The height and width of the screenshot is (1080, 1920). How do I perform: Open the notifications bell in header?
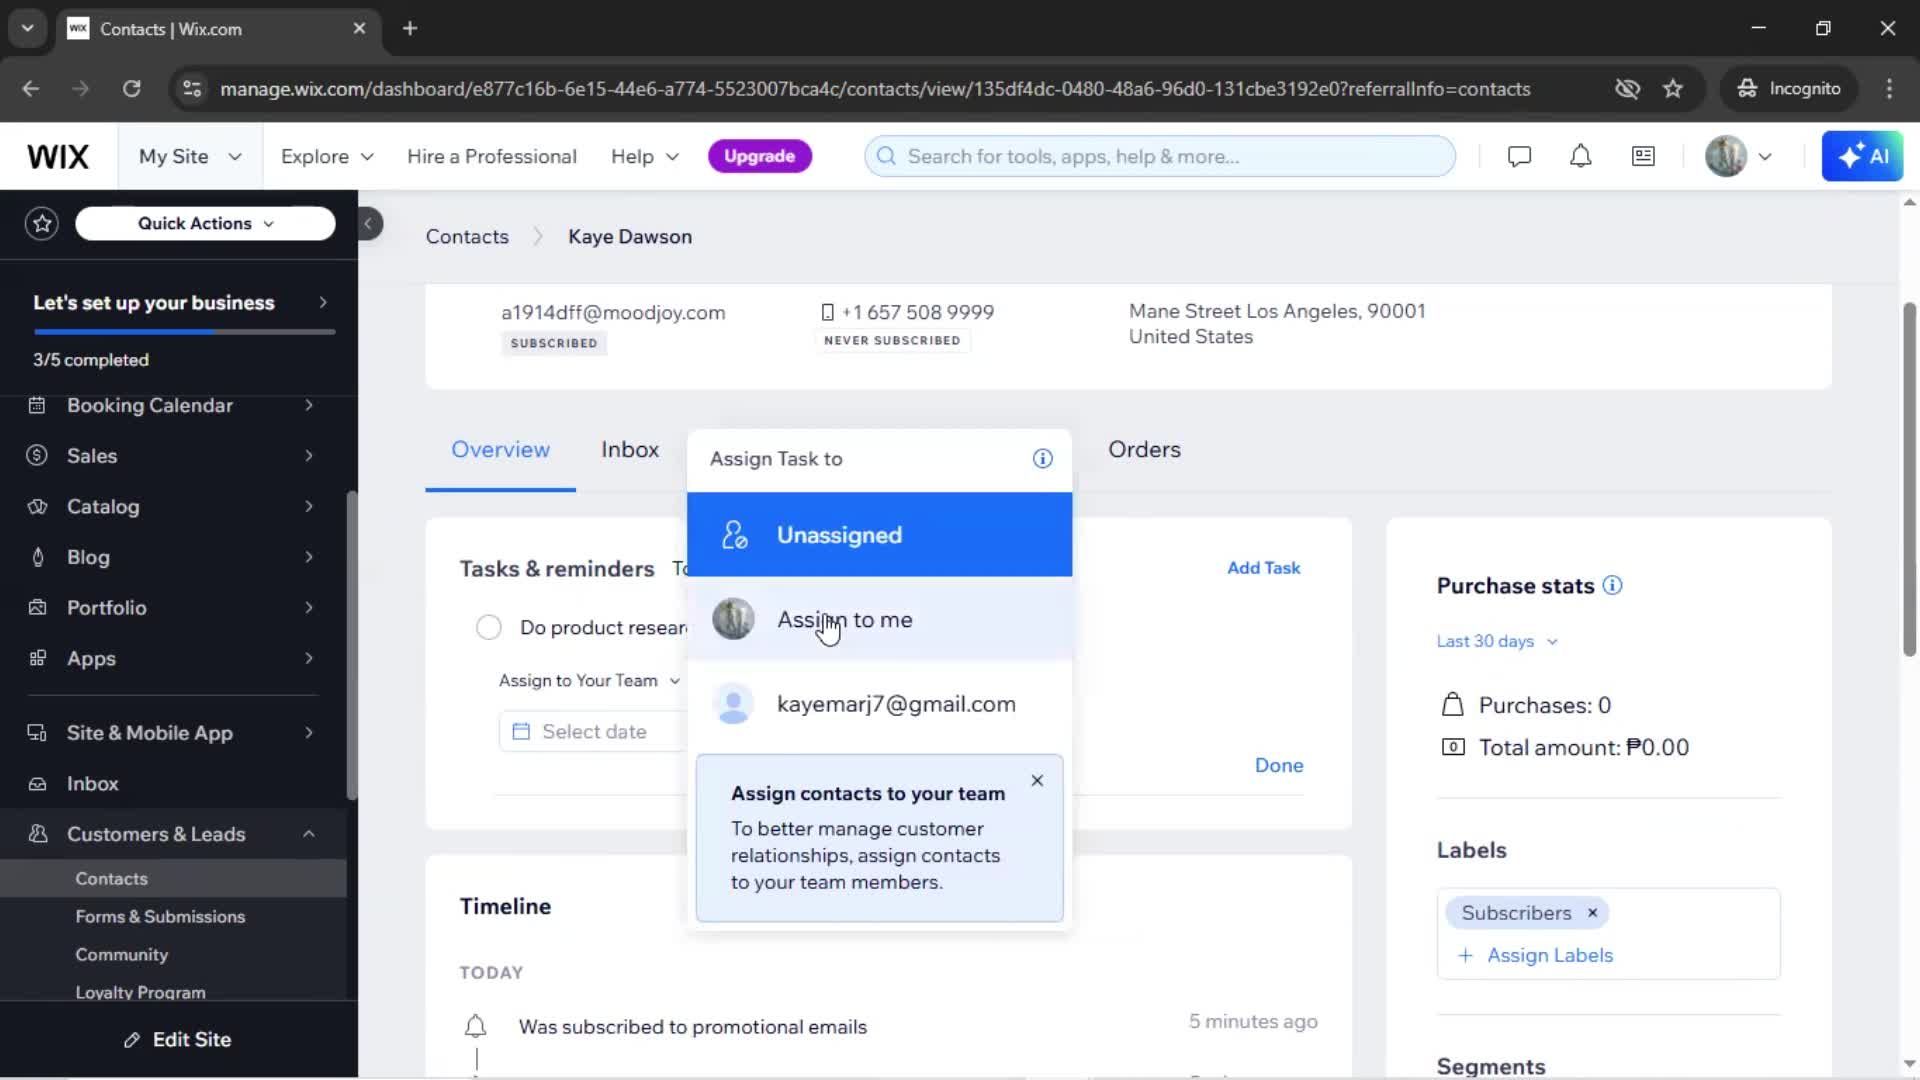coord(1580,157)
